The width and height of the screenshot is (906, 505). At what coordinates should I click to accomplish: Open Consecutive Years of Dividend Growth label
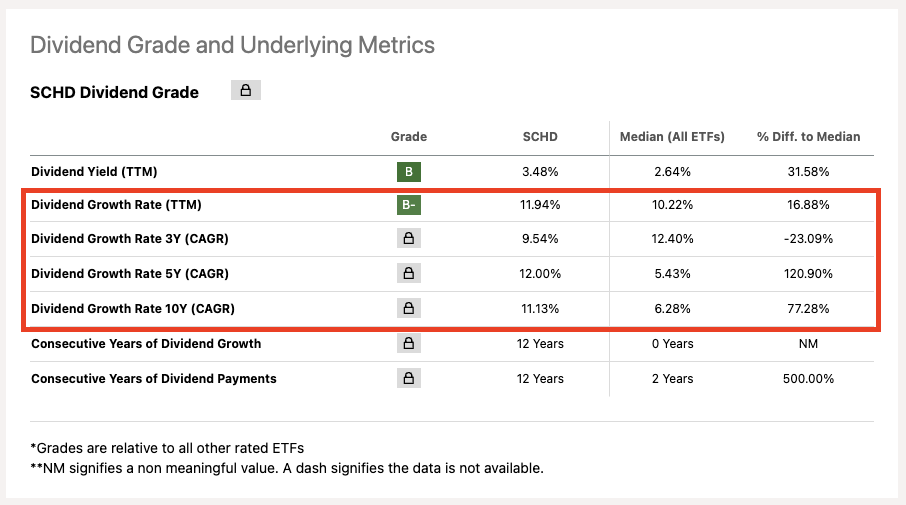146,344
